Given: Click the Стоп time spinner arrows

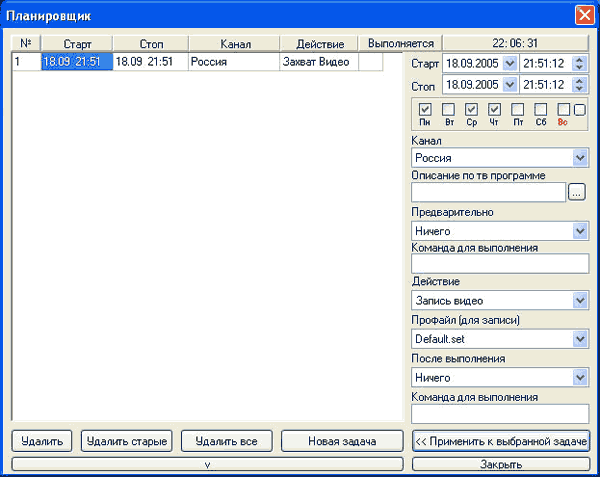Looking at the screenshot, I should [579, 85].
